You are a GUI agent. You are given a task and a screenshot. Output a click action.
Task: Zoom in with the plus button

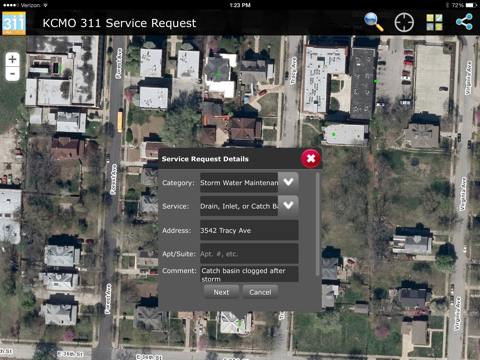tap(12, 59)
